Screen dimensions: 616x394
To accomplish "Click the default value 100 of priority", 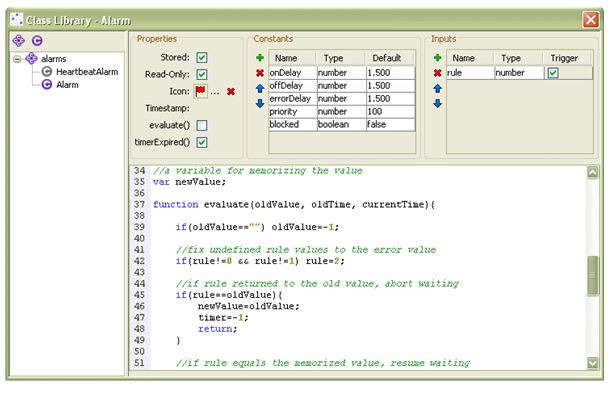I will click(x=390, y=112).
